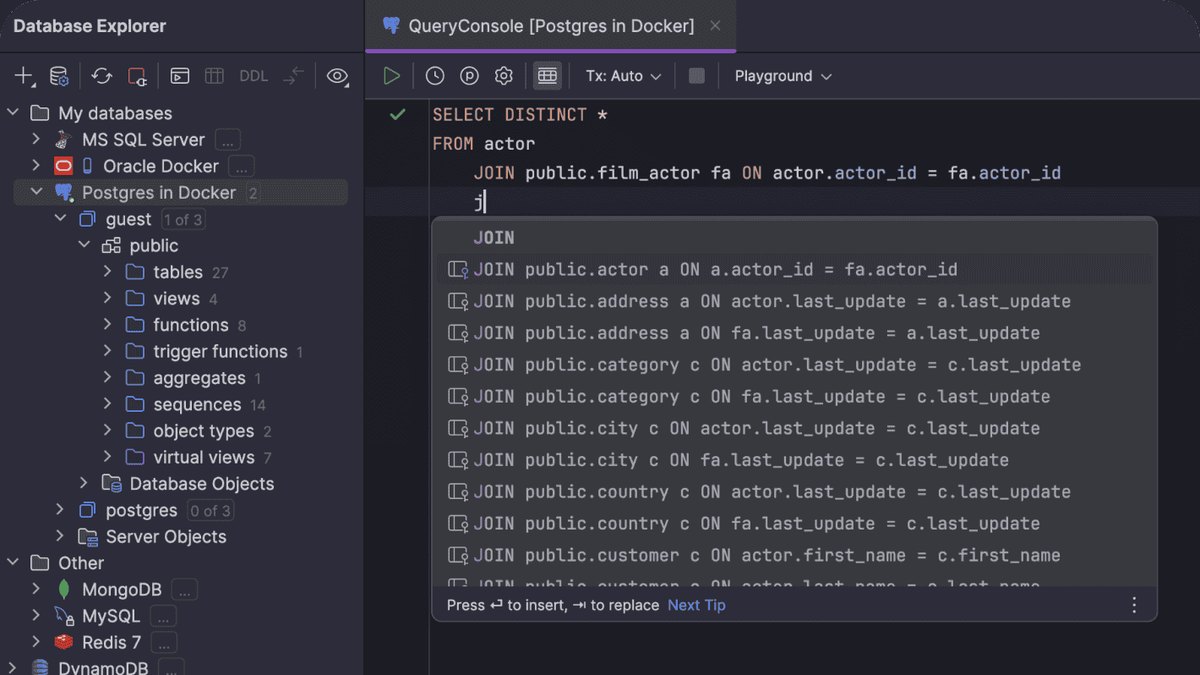Select plain JOIN keyword suggestion

794,238
